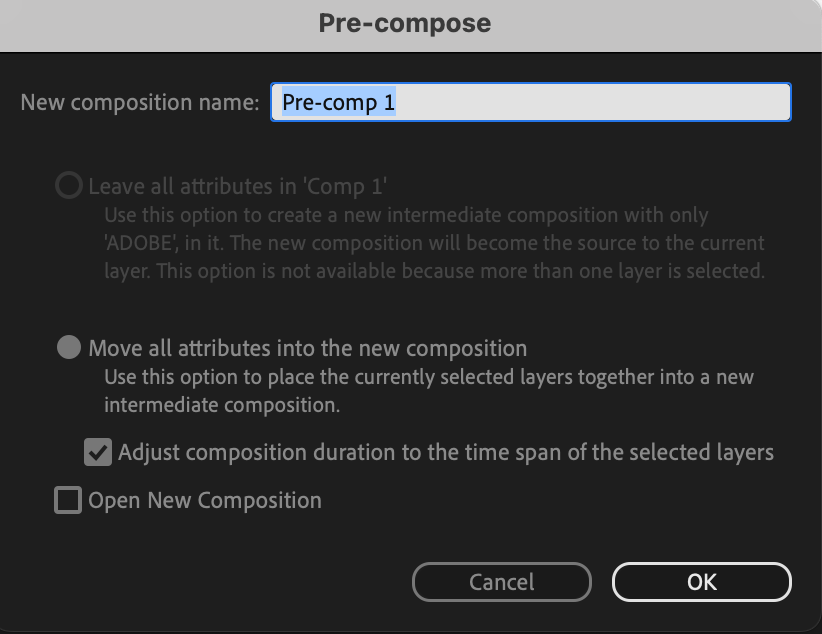Screen dimensions: 822x634
Task: Uncheck the Adjust composition duration checkbox
Action: tap(97, 452)
